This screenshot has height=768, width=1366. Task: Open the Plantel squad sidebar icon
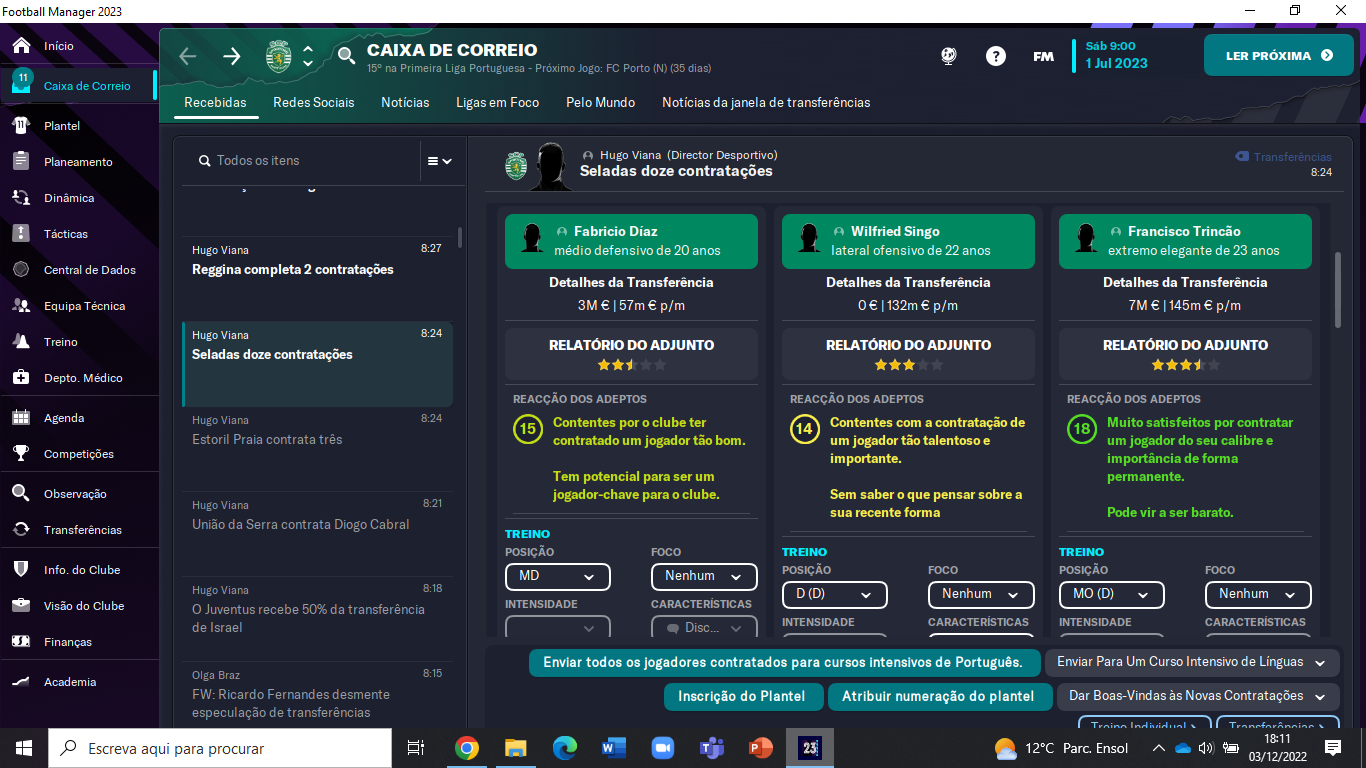pyautogui.click(x=22, y=126)
